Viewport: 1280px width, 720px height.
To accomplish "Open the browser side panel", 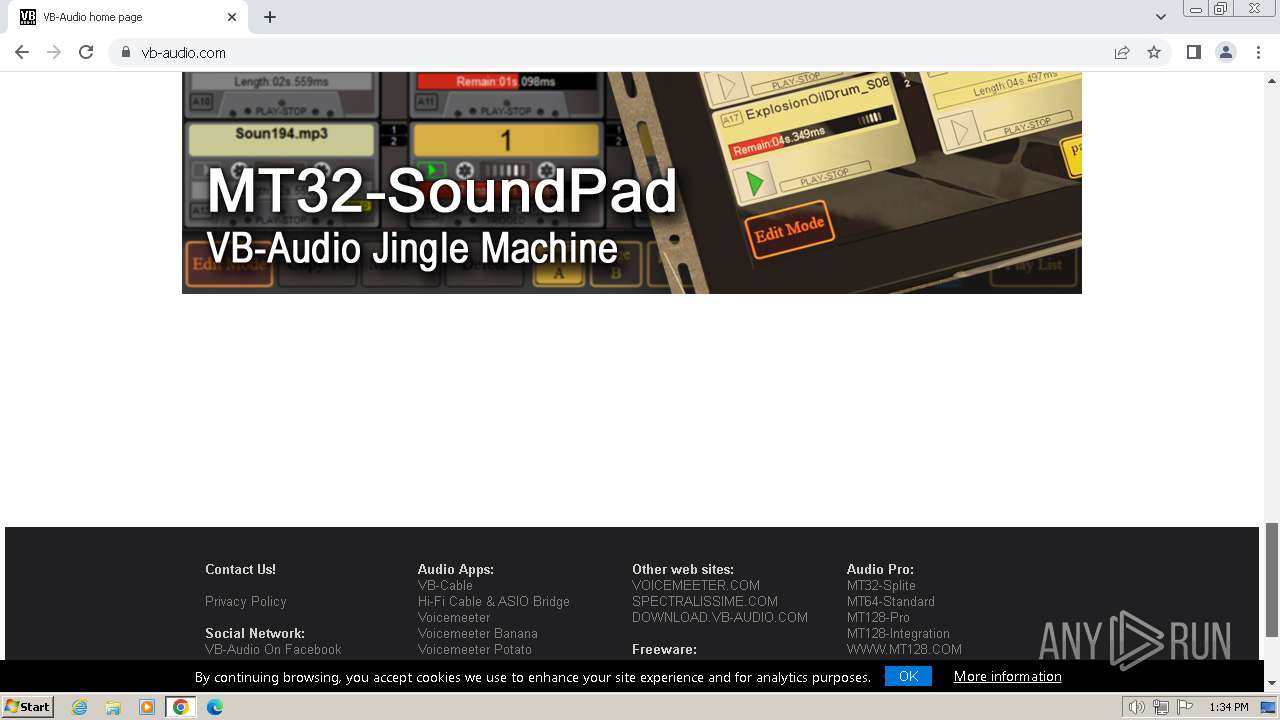I will point(1194,52).
